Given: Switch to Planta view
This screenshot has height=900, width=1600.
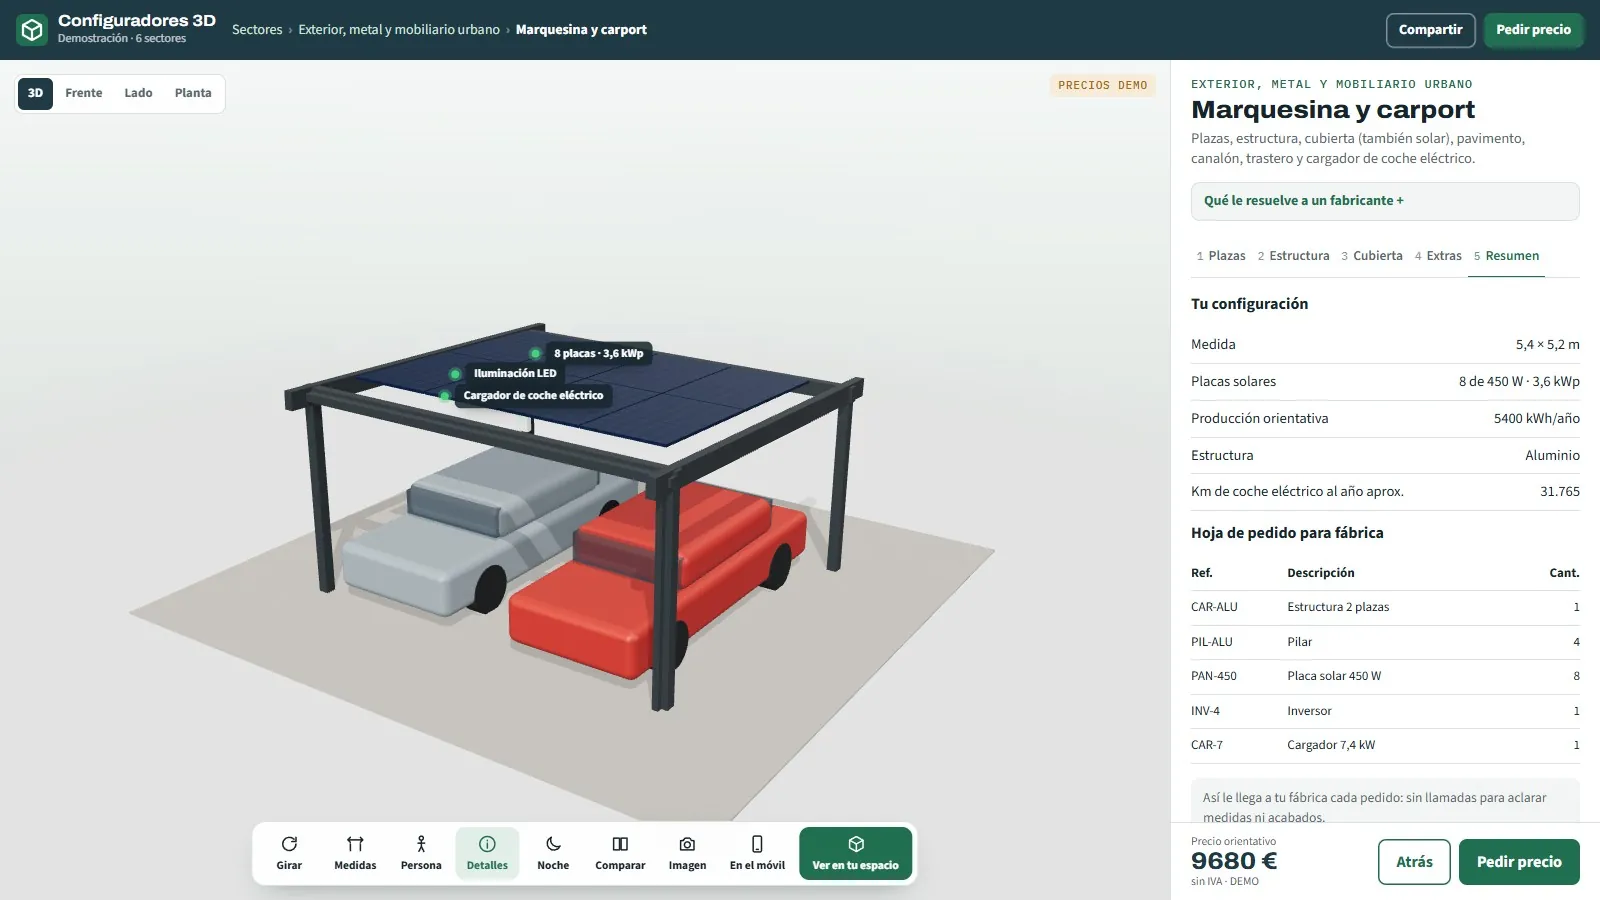Looking at the screenshot, I should (x=193, y=93).
